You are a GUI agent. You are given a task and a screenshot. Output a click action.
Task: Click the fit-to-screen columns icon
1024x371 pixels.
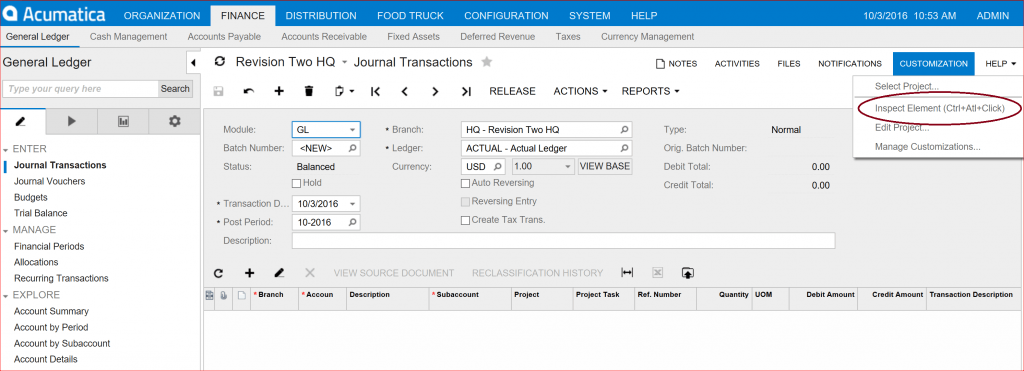point(628,273)
